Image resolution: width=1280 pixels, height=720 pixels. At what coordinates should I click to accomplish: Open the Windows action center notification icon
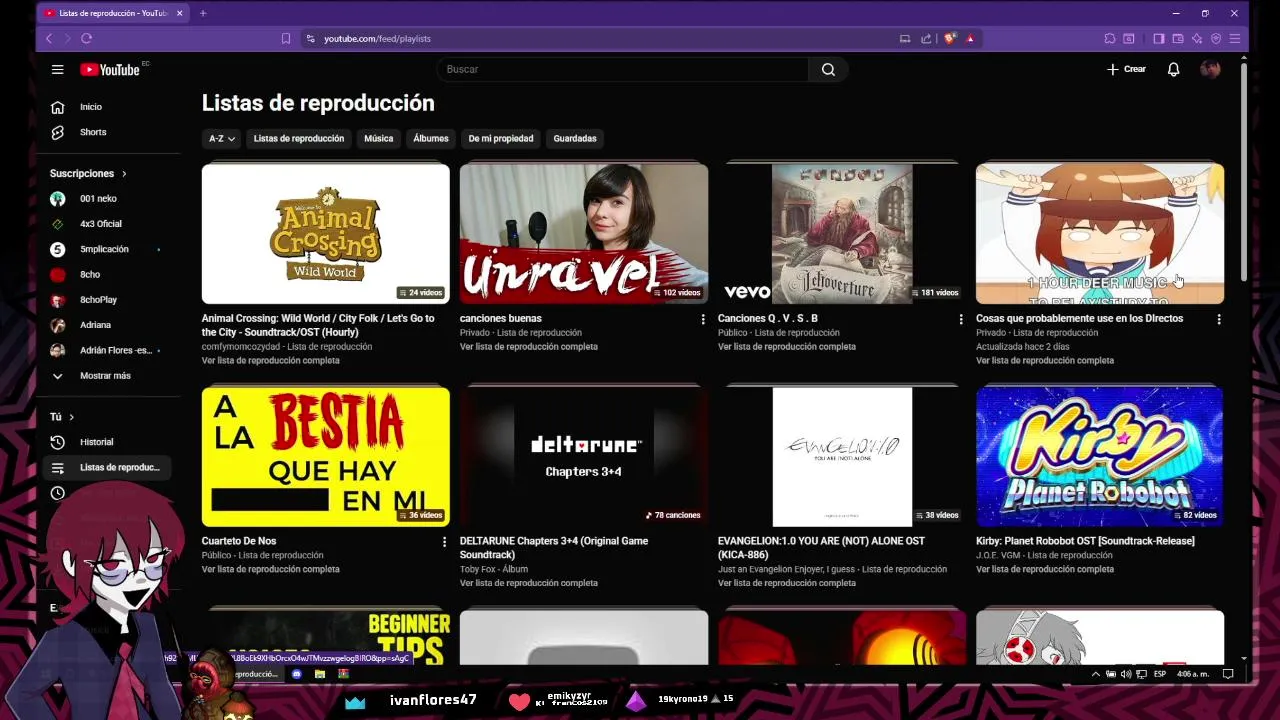[x=1228, y=674]
